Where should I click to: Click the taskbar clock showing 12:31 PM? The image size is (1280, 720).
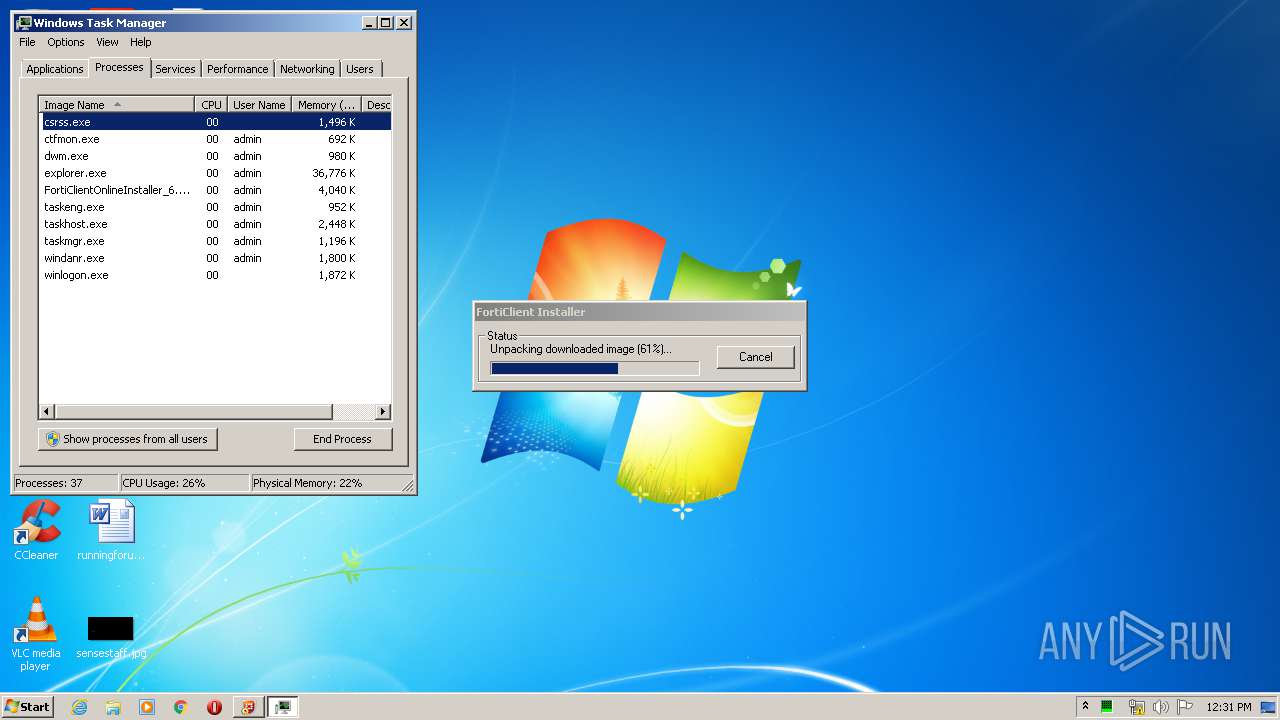[1228, 707]
